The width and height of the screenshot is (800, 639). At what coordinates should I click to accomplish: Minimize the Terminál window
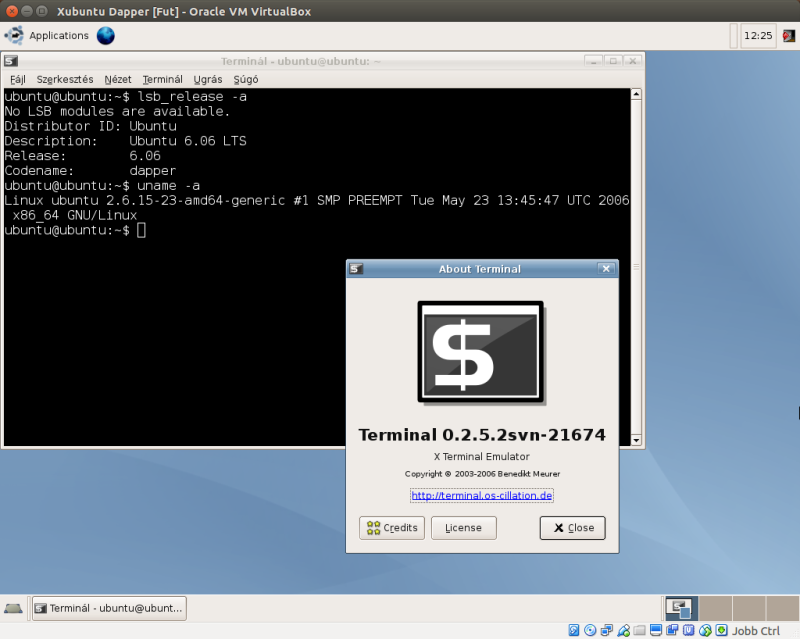593,61
